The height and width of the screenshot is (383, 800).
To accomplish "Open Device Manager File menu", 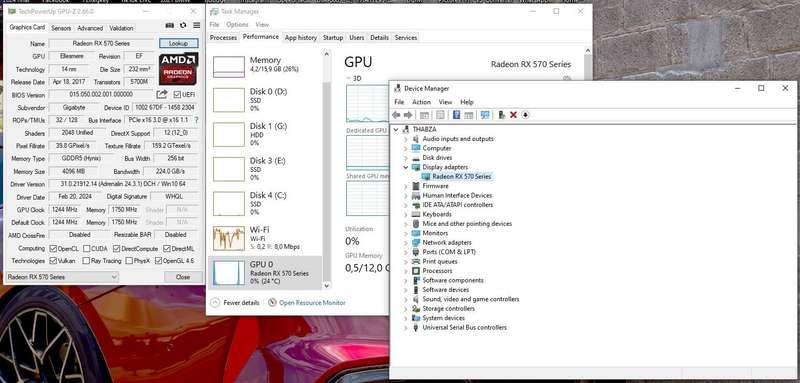I will point(399,102).
